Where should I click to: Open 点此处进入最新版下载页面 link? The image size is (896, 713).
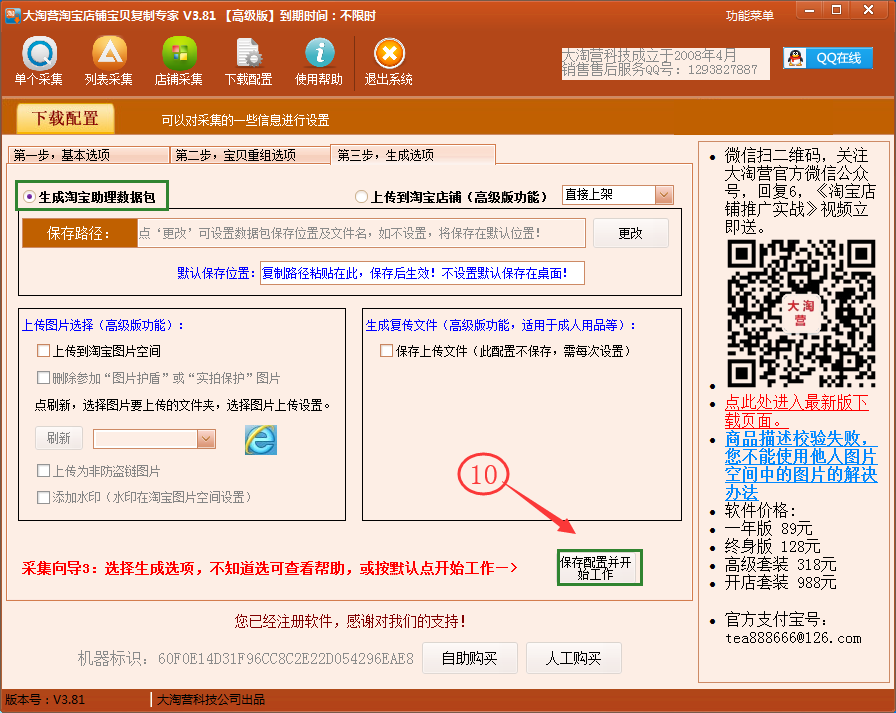point(797,411)
